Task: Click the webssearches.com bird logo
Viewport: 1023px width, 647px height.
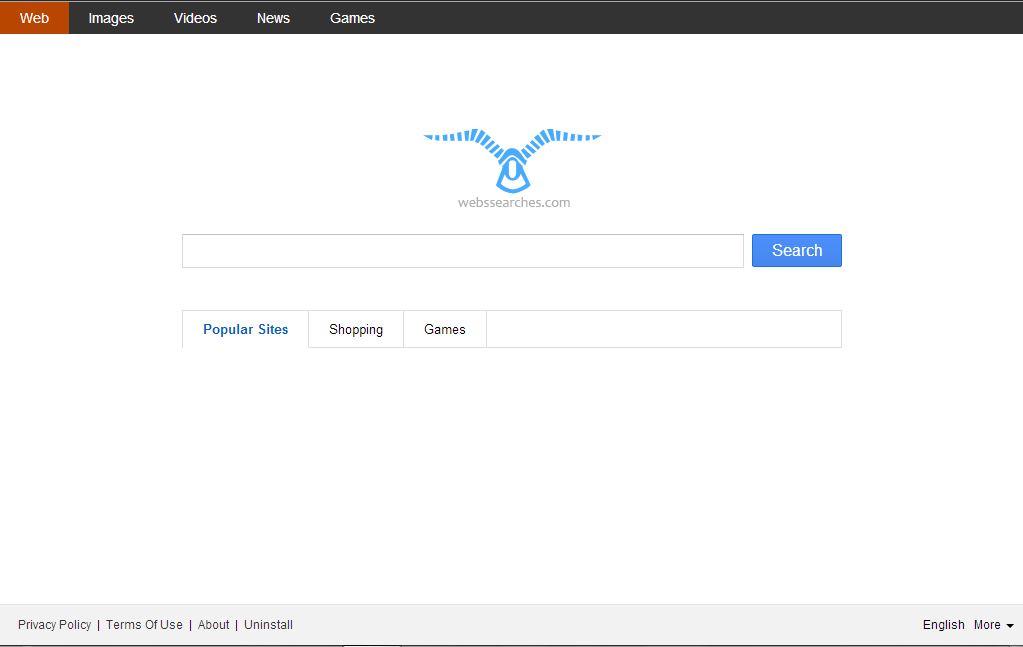Action: (513, 160)
